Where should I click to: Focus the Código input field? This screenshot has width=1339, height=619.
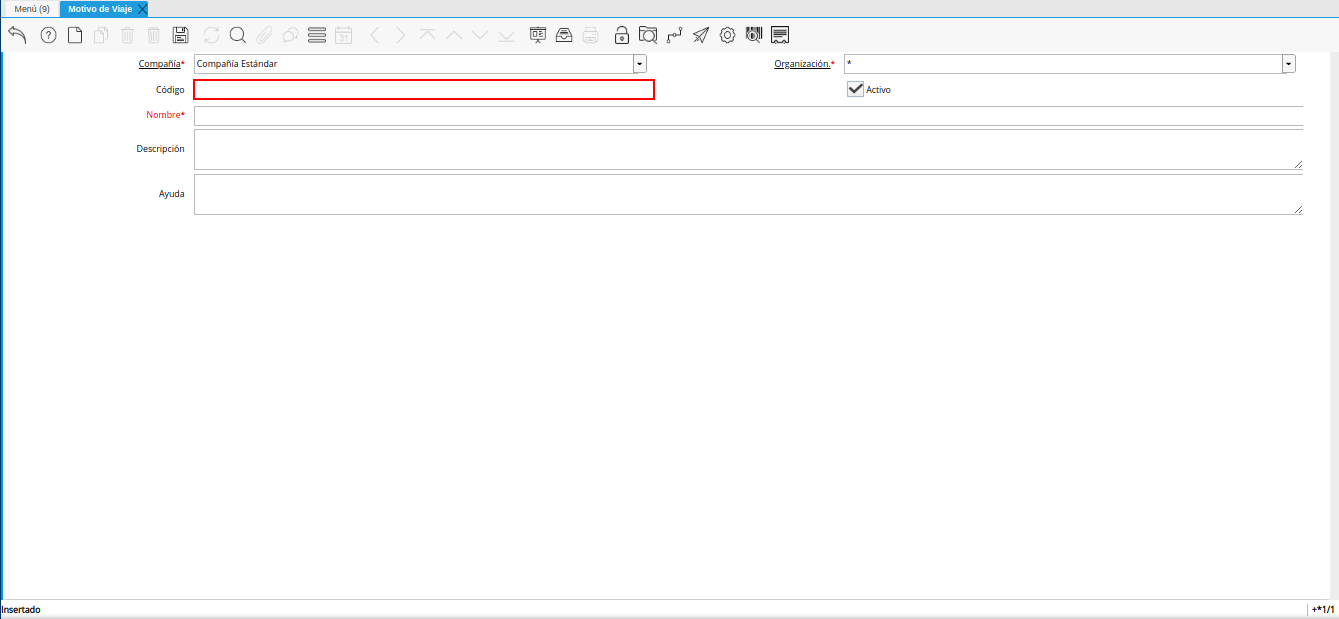(424, 90)
